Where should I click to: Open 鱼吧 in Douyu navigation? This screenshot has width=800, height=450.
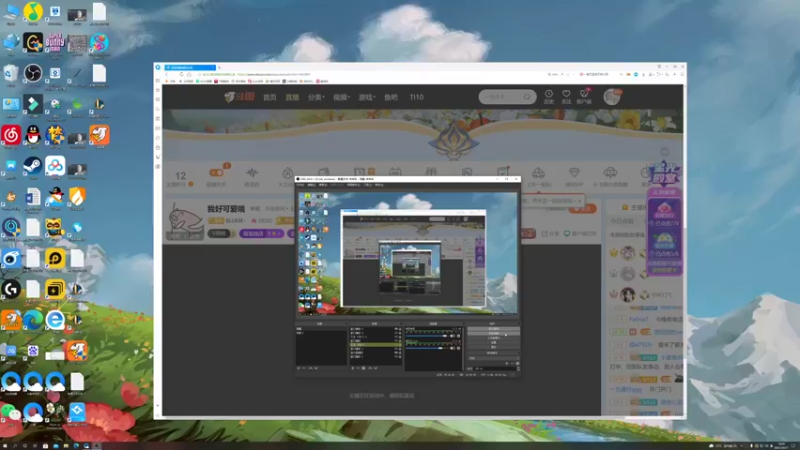391,97
